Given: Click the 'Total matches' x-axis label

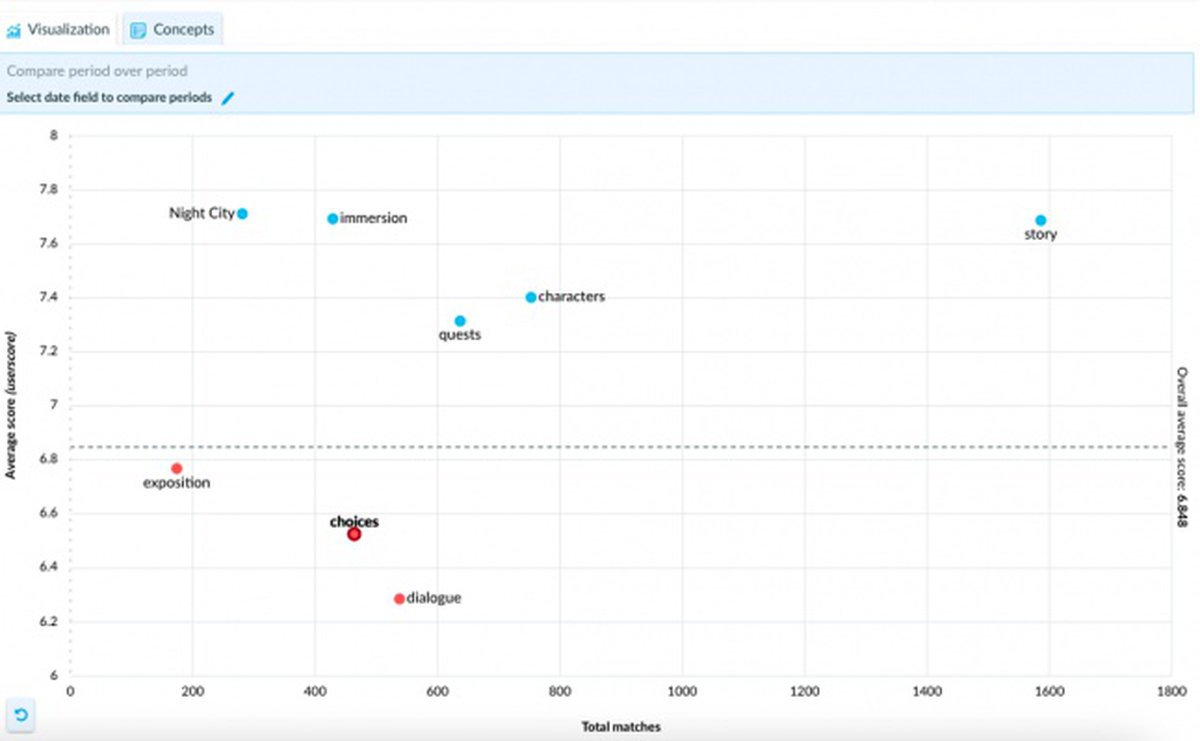Looking at the screenshot, I should point(620,727).
